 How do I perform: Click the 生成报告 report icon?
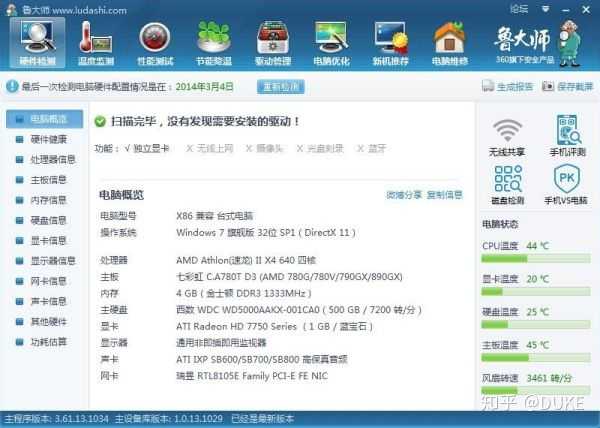coord(488,86)
